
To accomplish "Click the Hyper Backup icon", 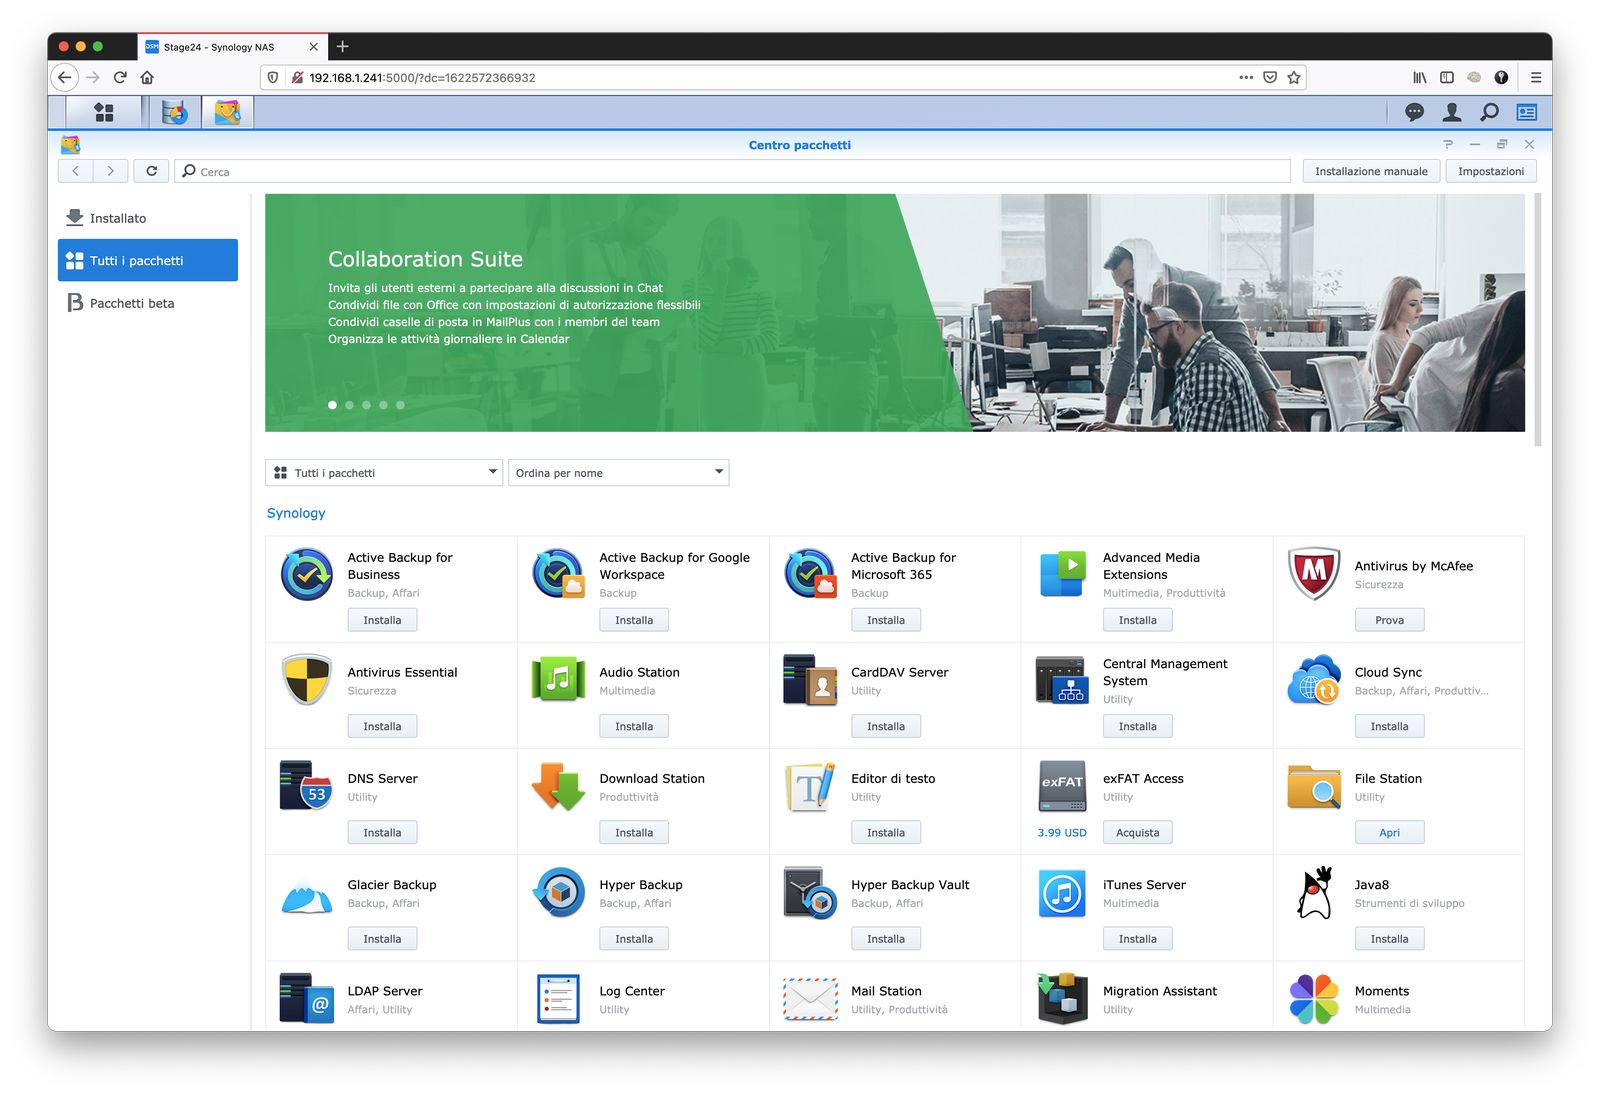I will [559, 892].
